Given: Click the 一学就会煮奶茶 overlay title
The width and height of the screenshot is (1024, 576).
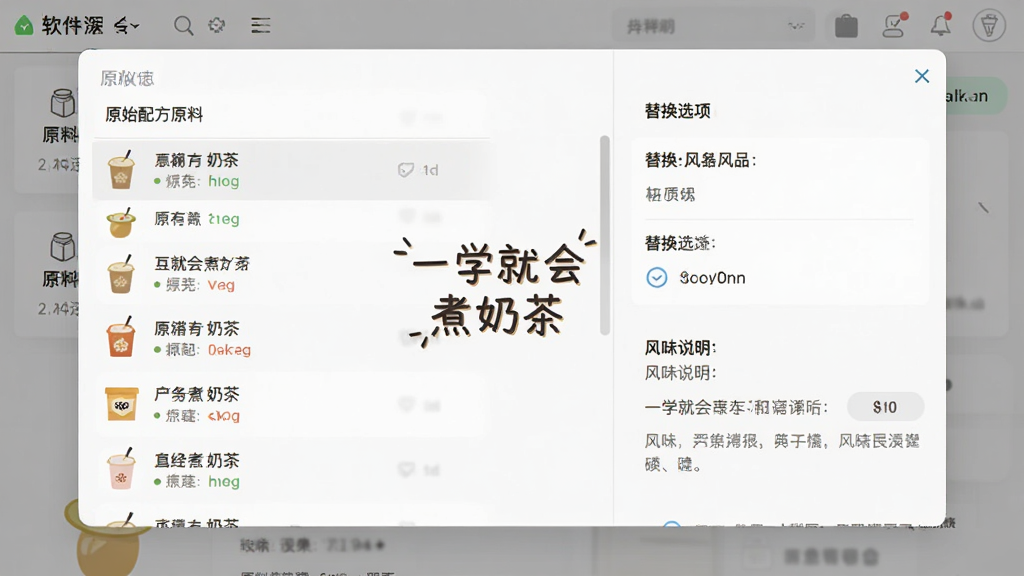Looking at the screenshot, I should tap(496, 291).
